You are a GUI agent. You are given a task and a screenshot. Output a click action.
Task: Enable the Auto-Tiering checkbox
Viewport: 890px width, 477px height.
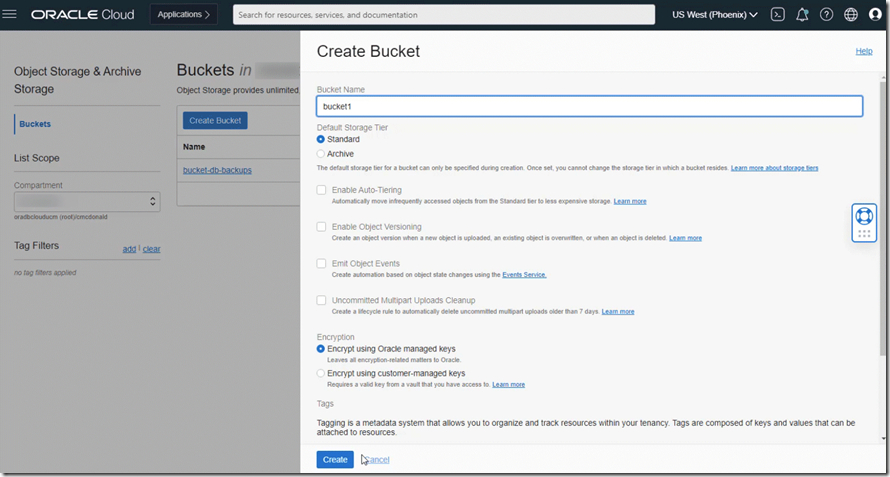click(321, 190)
